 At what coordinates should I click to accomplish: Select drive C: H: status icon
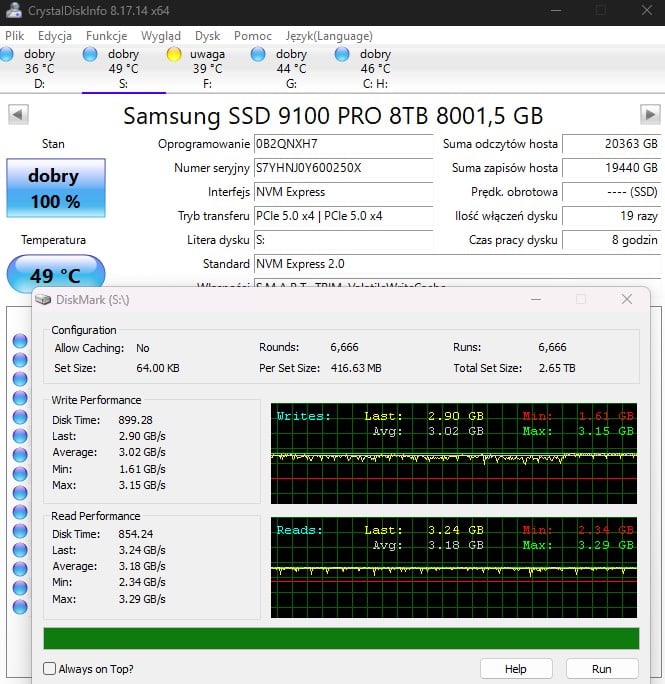(x=342, y=54)
